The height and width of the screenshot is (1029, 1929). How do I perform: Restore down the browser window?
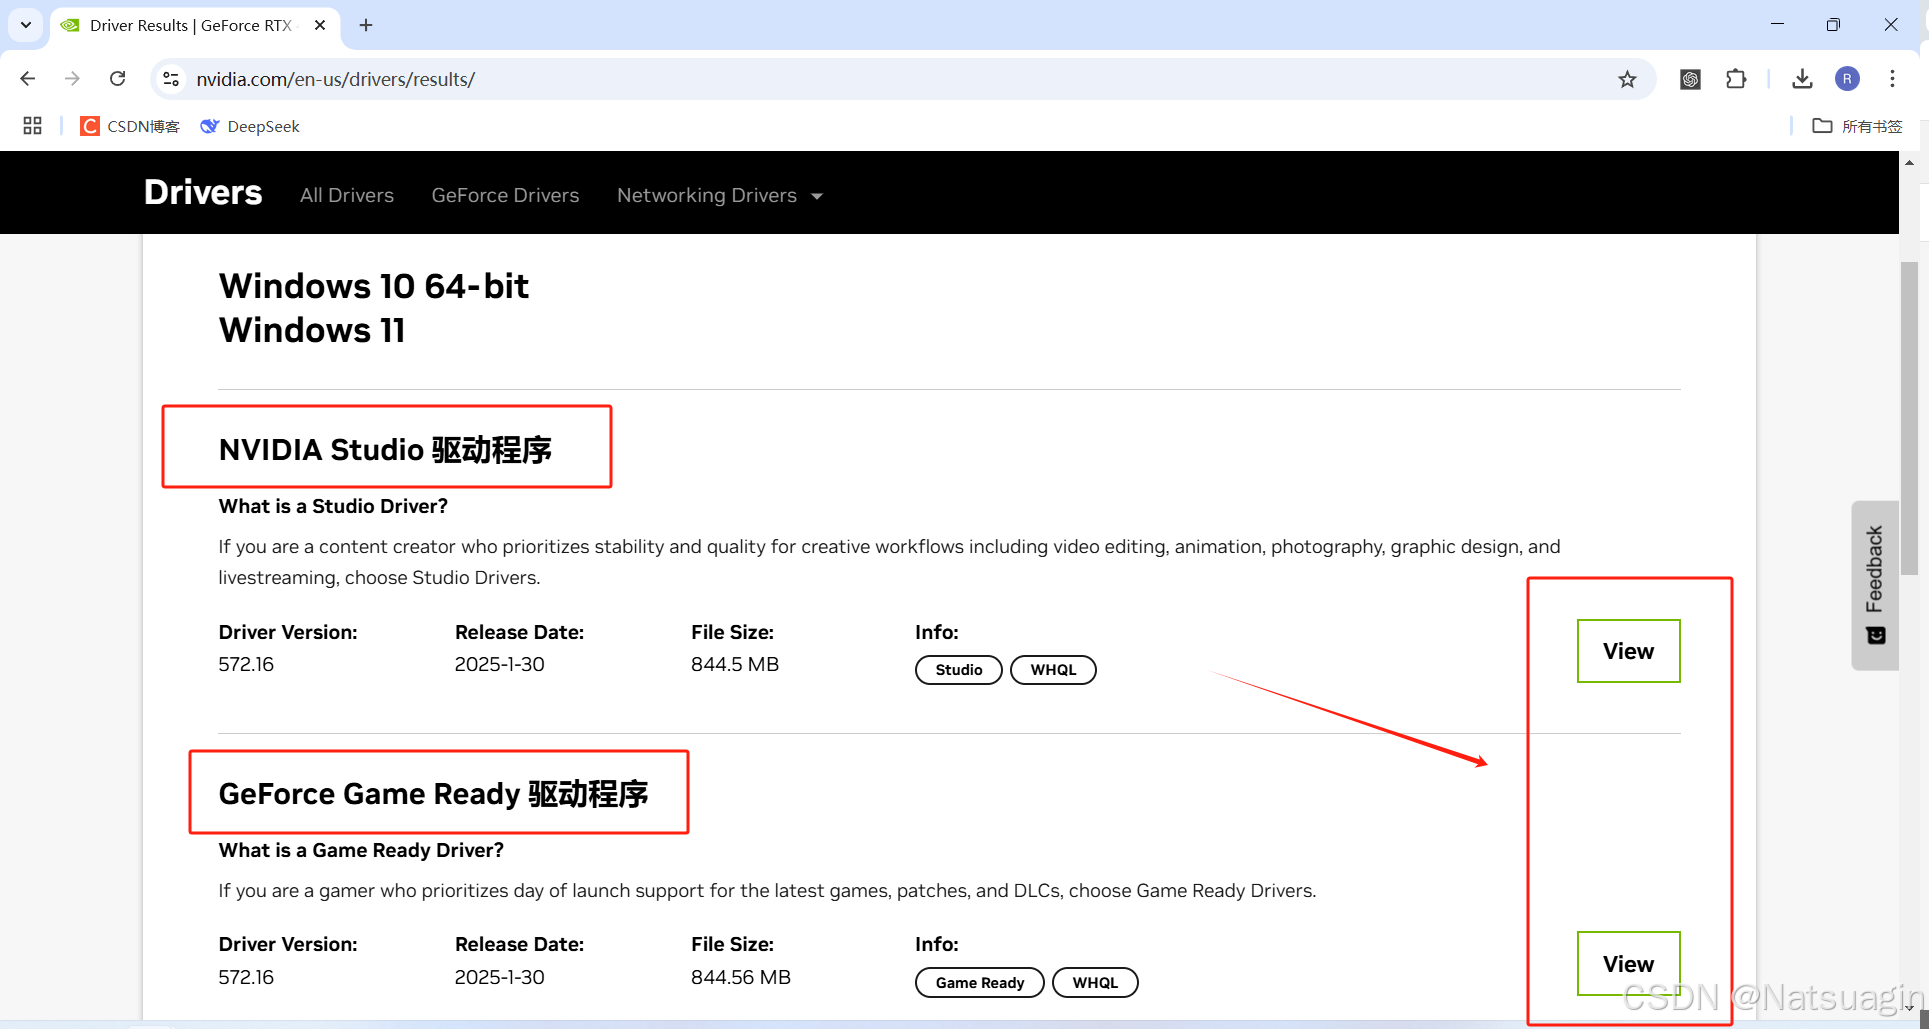click(x=1833, y=25)
